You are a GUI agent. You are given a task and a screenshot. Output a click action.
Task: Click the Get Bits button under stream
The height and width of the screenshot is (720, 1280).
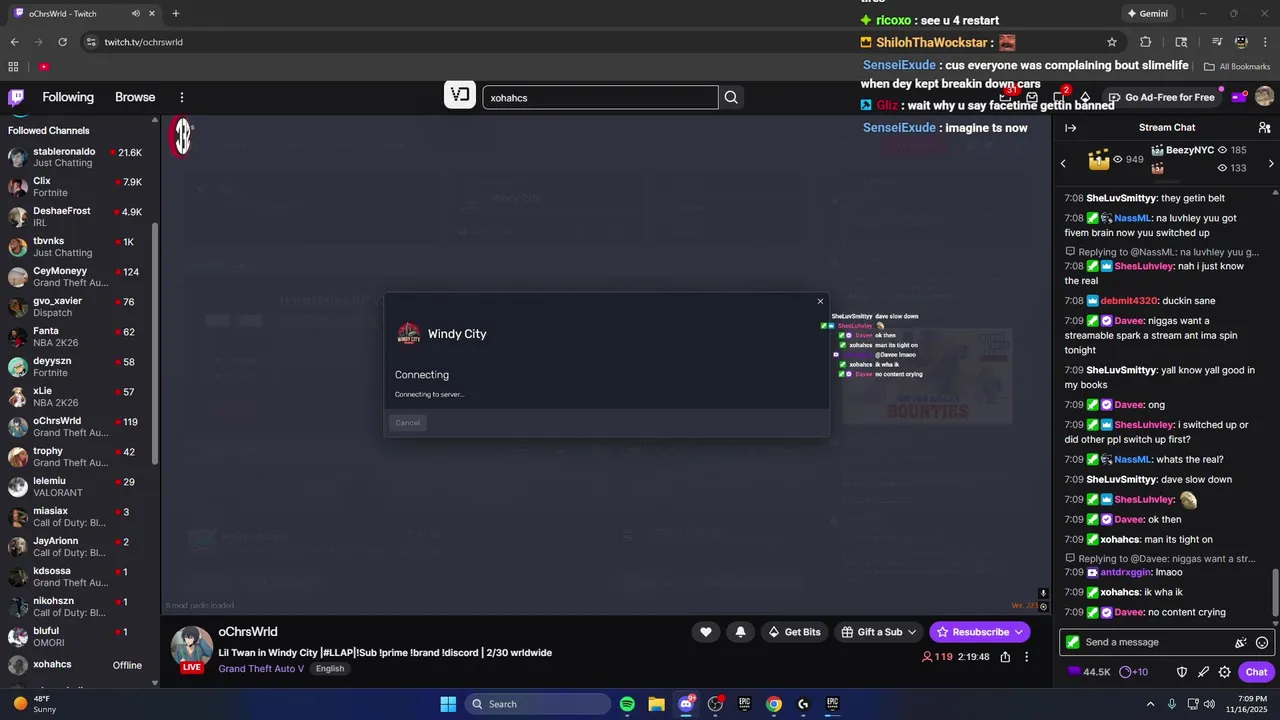tap(794, 632)
